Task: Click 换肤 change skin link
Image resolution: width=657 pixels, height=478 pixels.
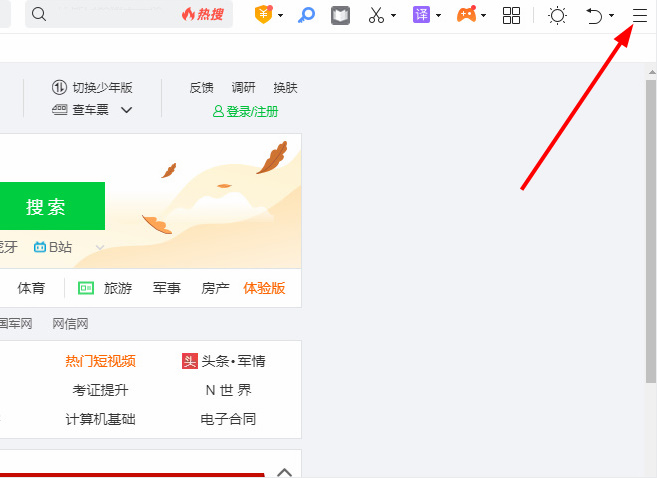Action: click(x=285, y=88)
